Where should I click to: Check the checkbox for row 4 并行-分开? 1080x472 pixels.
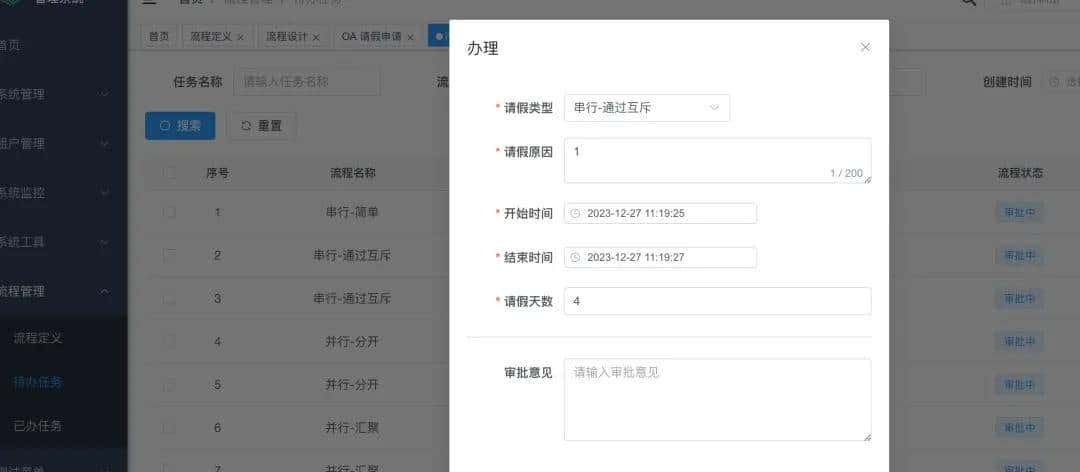coord(169,341)
